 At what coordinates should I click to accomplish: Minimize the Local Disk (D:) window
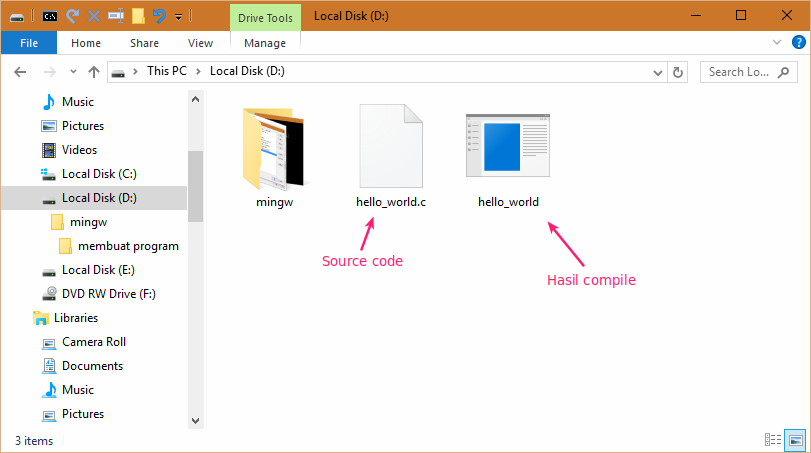696,16
